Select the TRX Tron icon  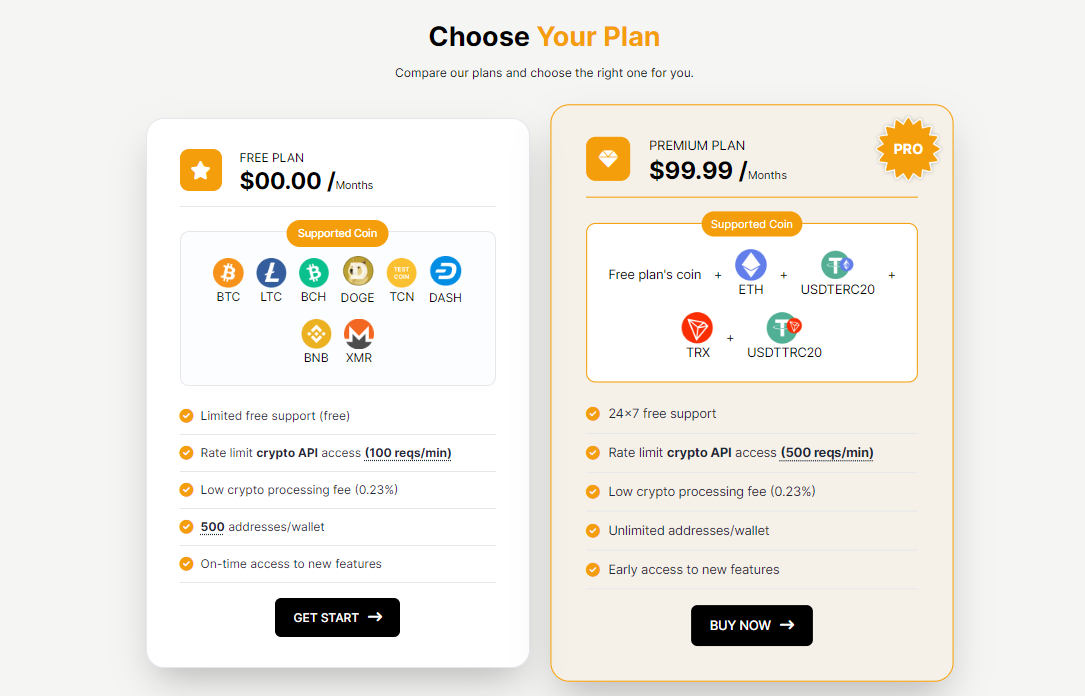697,328
